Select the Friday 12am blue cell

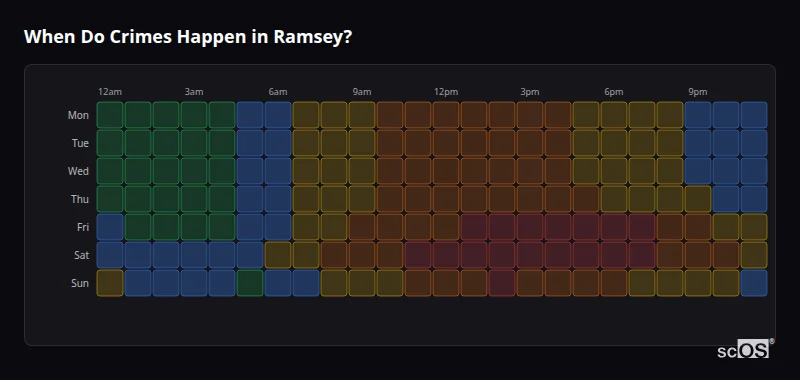point(110,227)
